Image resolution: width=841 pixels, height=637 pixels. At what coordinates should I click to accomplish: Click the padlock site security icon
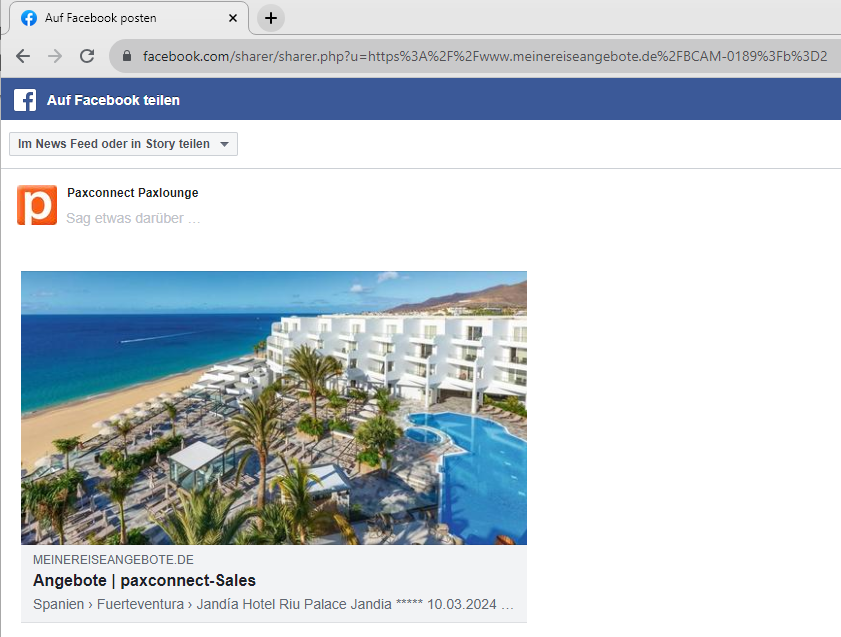(127, 56)
